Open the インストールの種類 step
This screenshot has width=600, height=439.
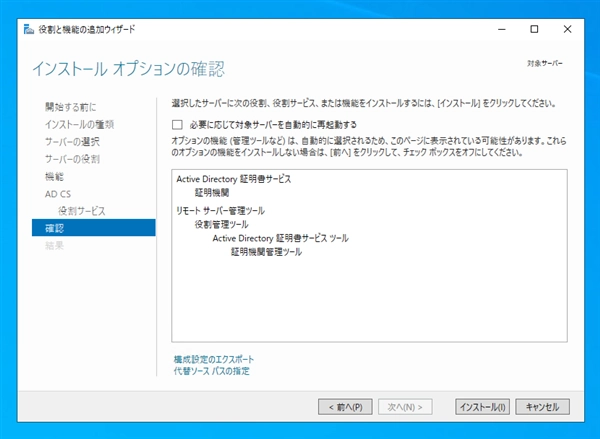pyautogui.click(x=80, y=124)
